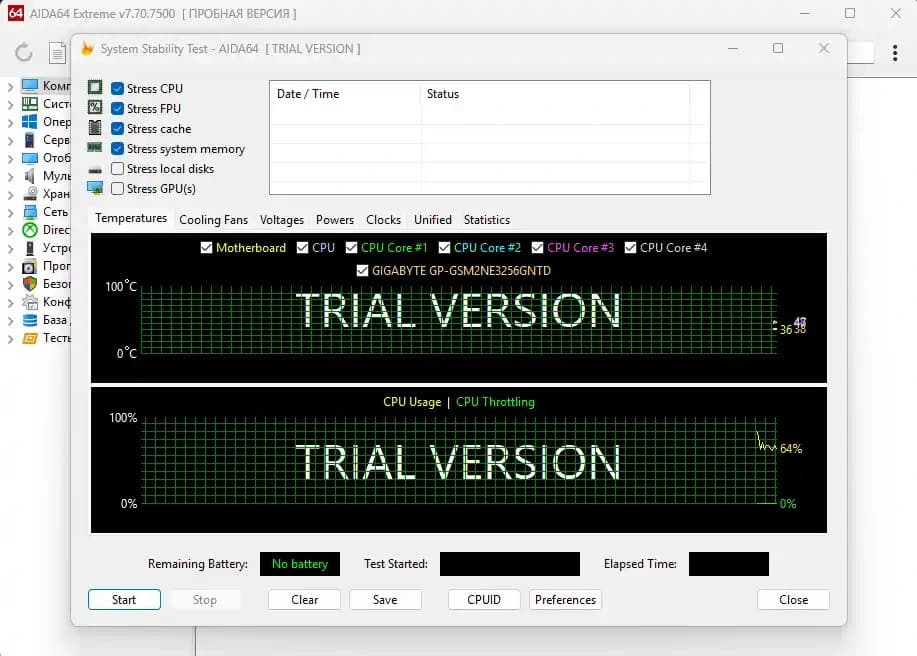The height and width of the screenshot is (656, 917).
Task: Switch to the Cooling Fans tab
Action: pyautogui.click(x=213, y=220)
